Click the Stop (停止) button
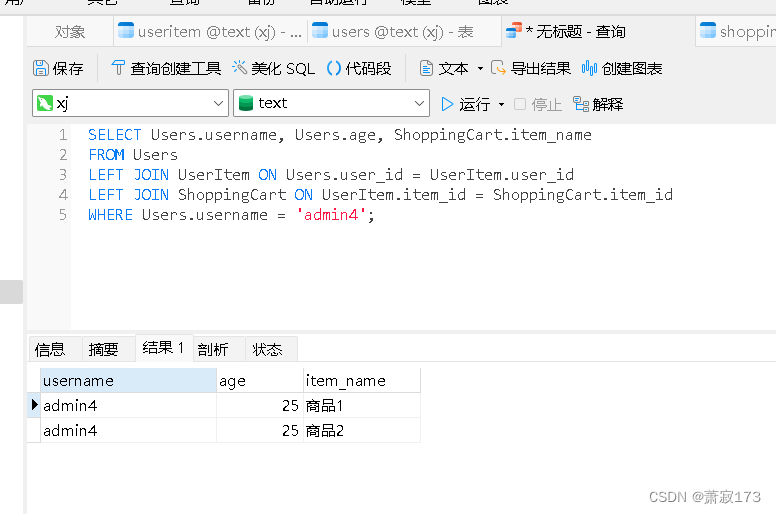The image size is (776, 514). [x=537, y=104]
